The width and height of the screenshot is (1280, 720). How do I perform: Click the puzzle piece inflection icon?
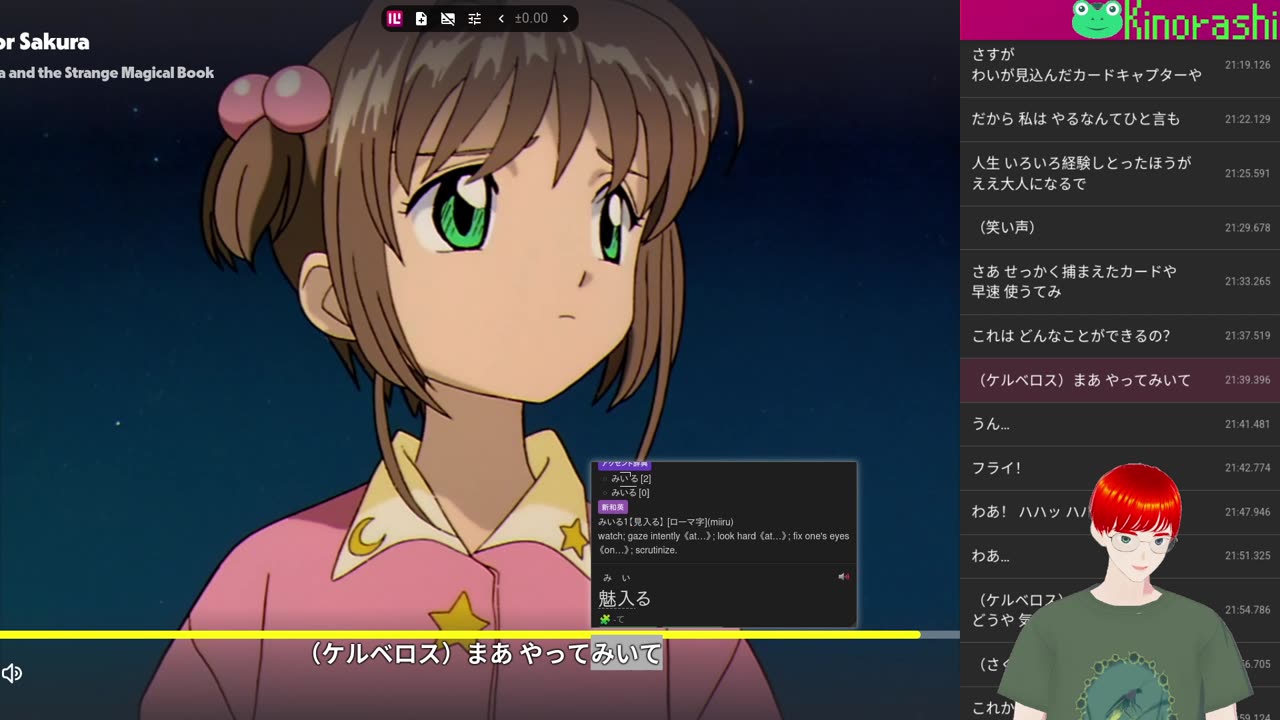pyautogui.click(x=604, y=619)
